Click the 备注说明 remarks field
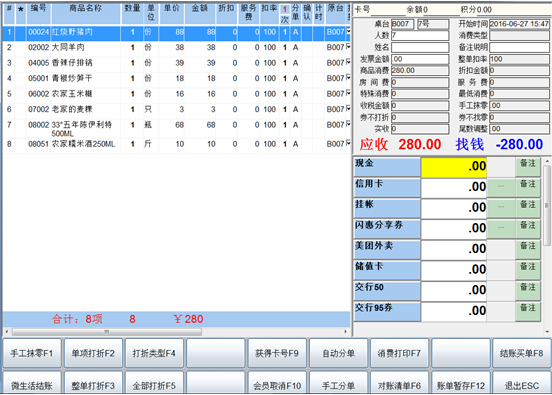Screen dimensions: 552x395 pyautogui.click(x=519, y=47)
